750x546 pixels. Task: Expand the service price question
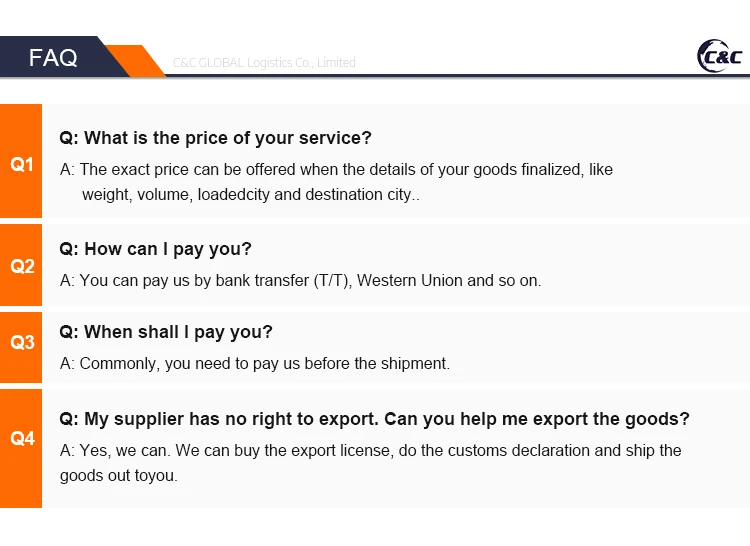[x=215, y=138]
